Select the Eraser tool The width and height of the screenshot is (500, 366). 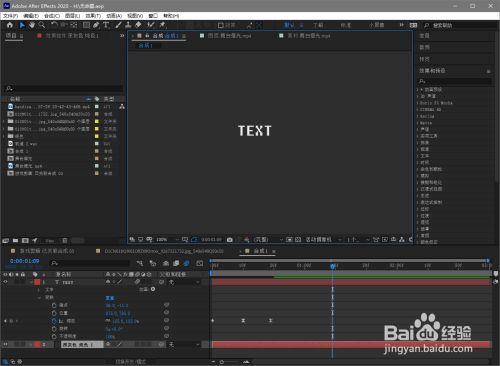point(138,25)
